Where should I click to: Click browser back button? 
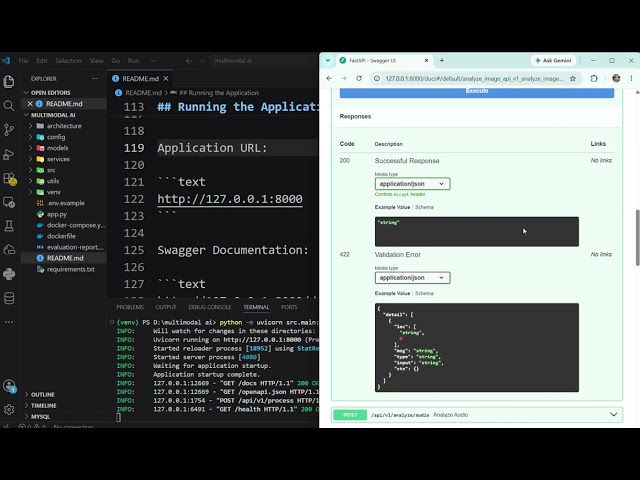coord(329,78)
